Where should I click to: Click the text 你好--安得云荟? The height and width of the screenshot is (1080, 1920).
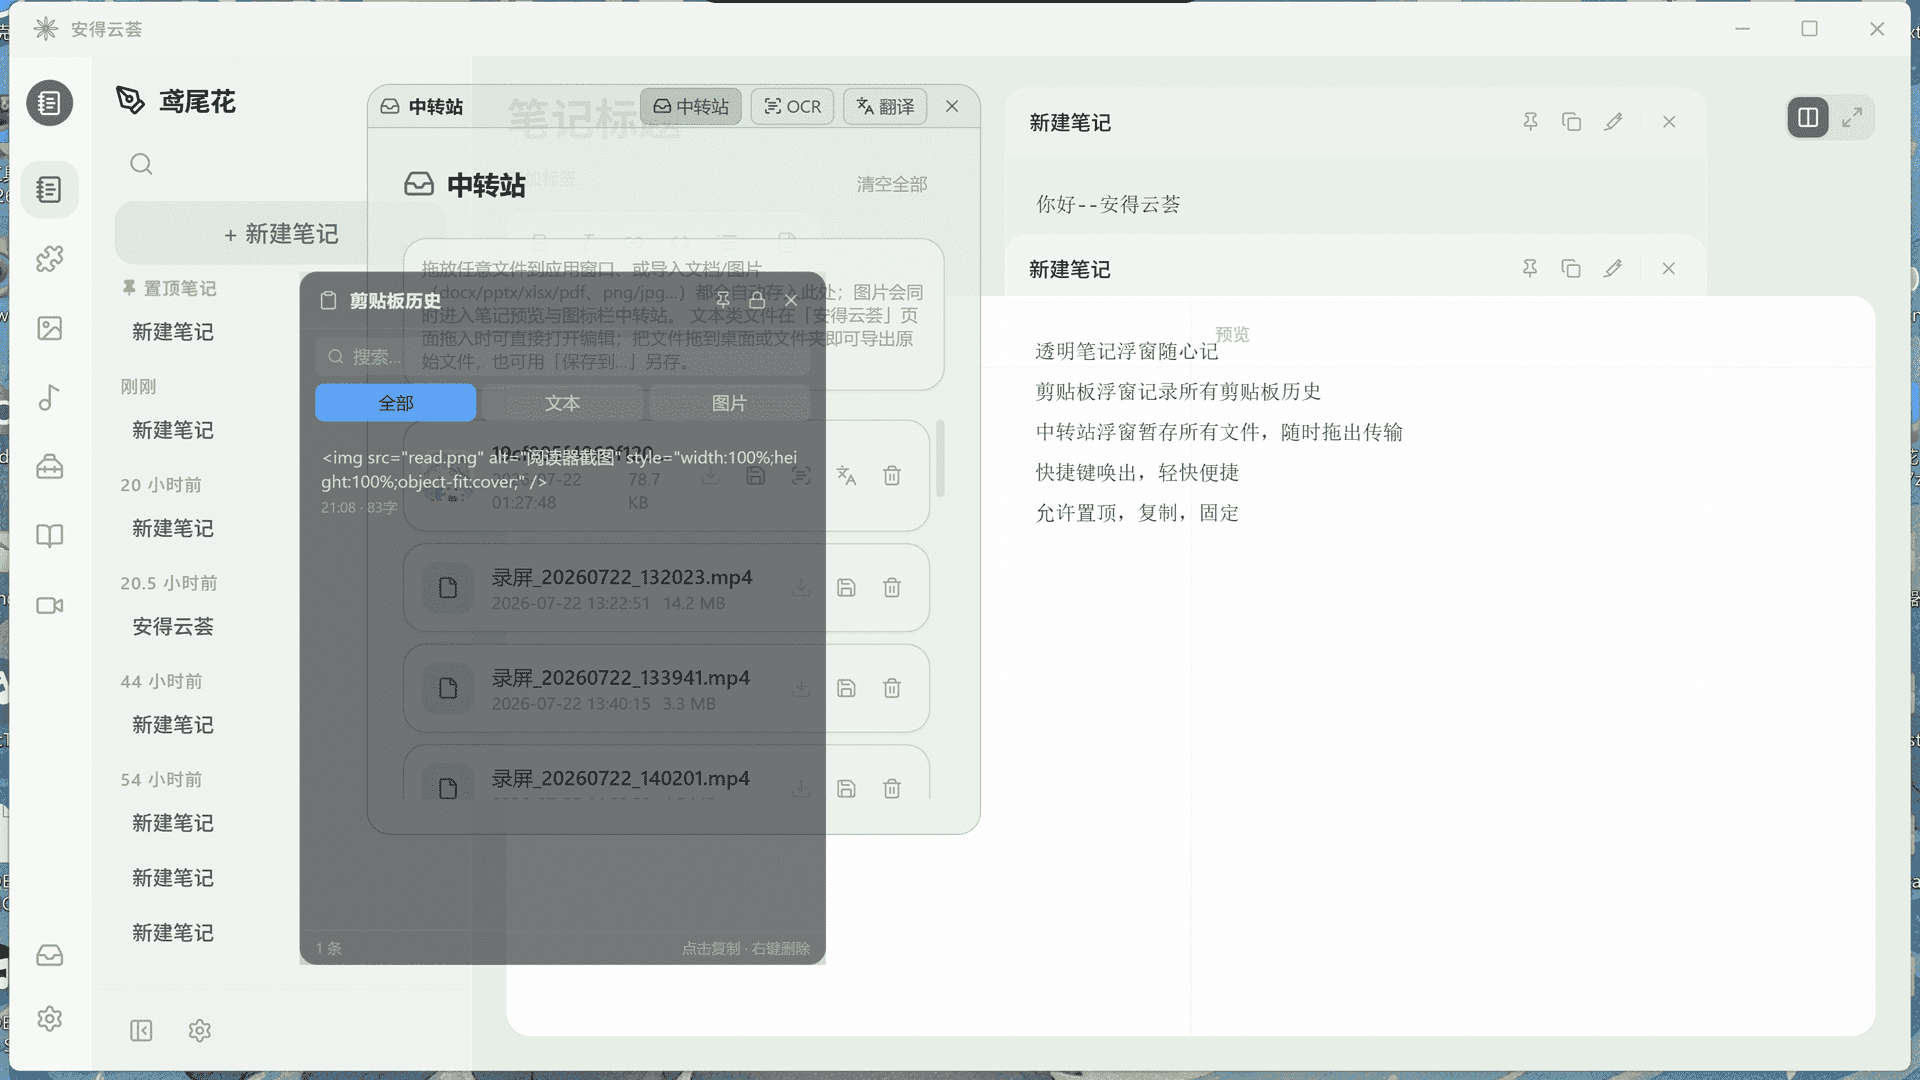click(1108, 205)
